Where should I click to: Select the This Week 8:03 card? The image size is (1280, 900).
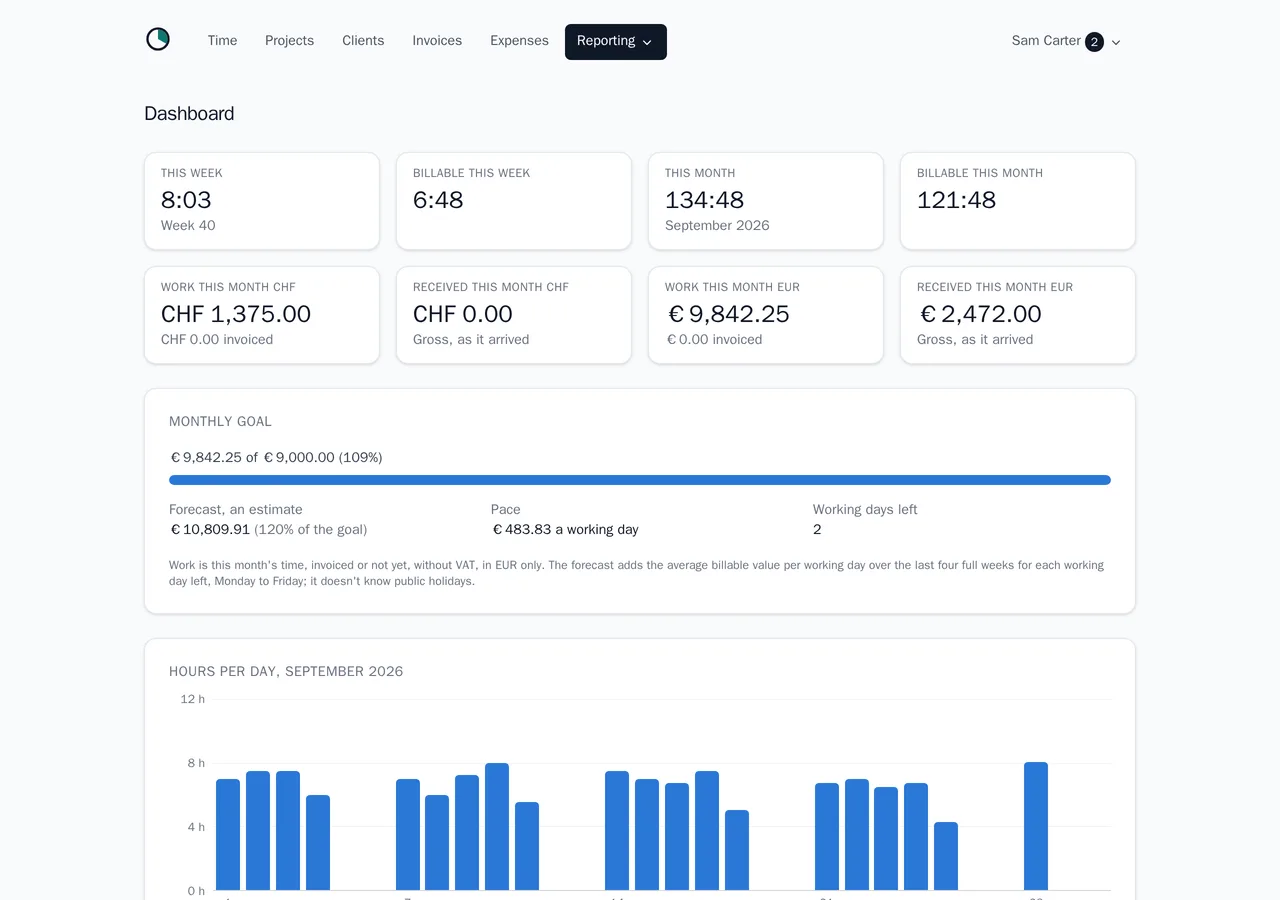click(262, 201)
